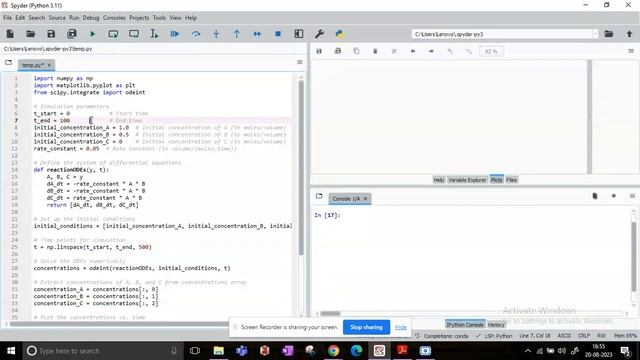Browse for a working directory

609,34
